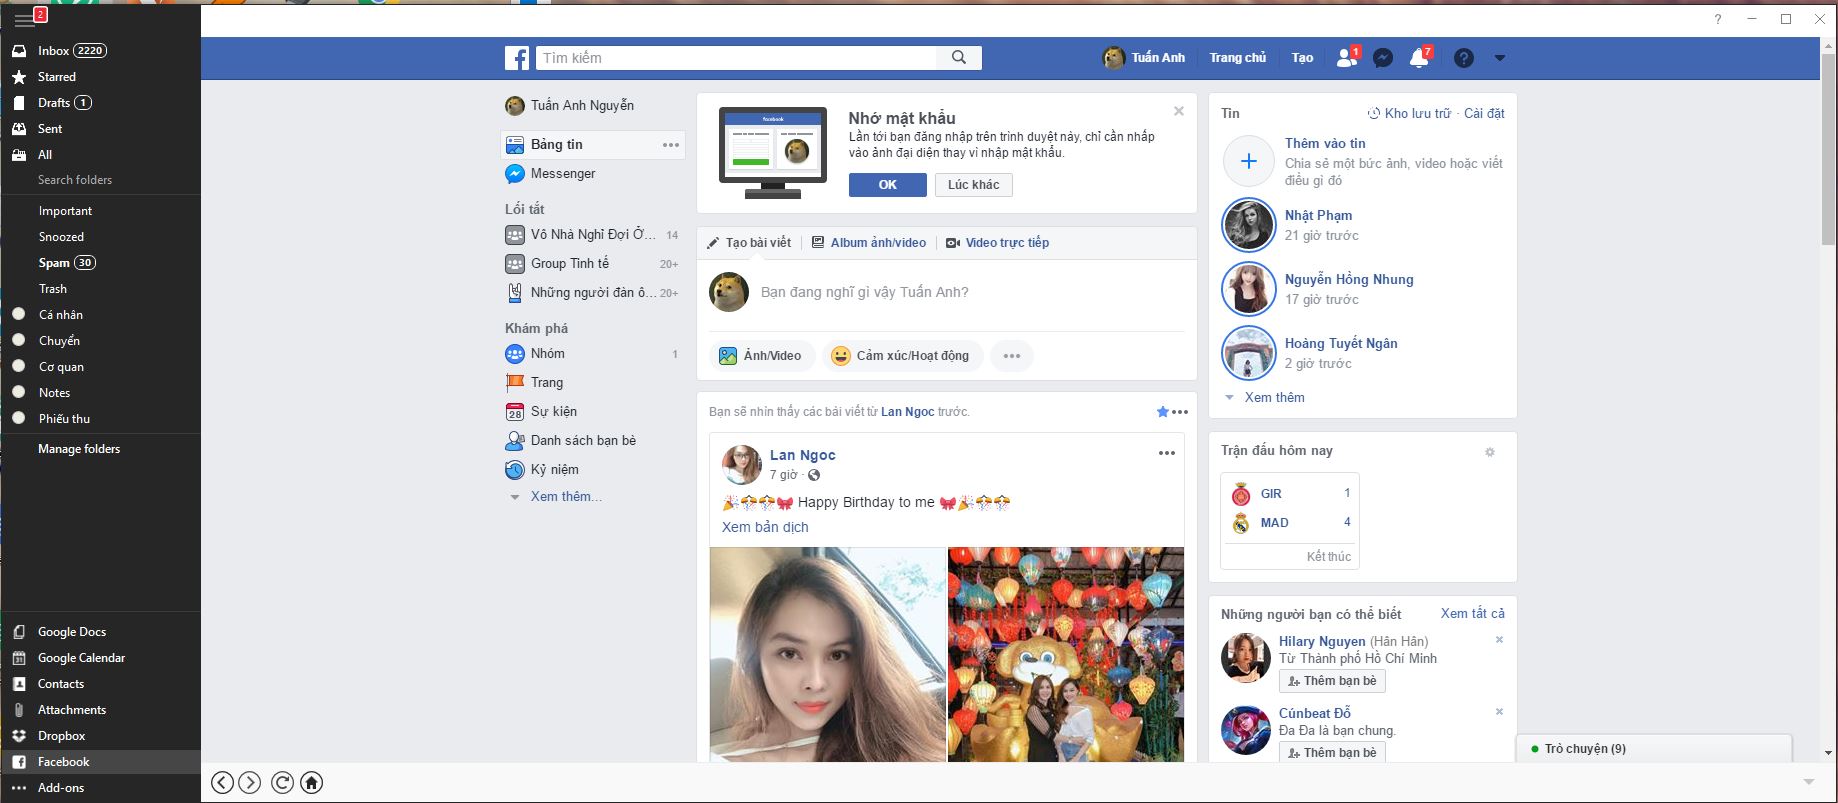Click Manage folders

[x=79, y=449]
